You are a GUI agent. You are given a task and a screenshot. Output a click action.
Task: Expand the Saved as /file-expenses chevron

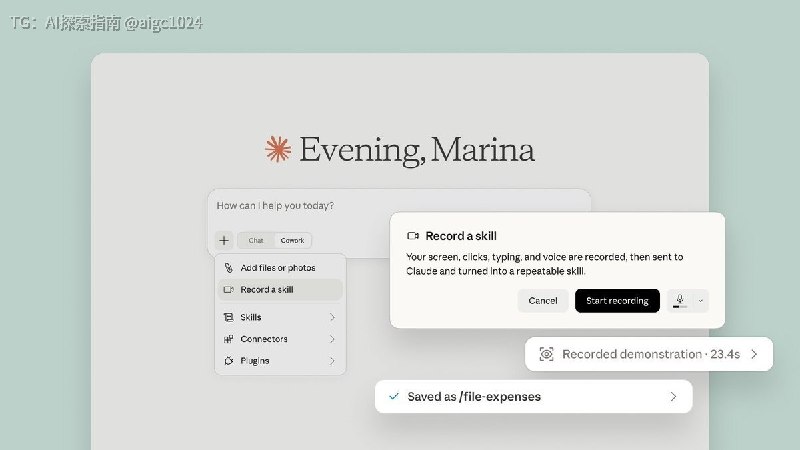[x=673, y=396]
